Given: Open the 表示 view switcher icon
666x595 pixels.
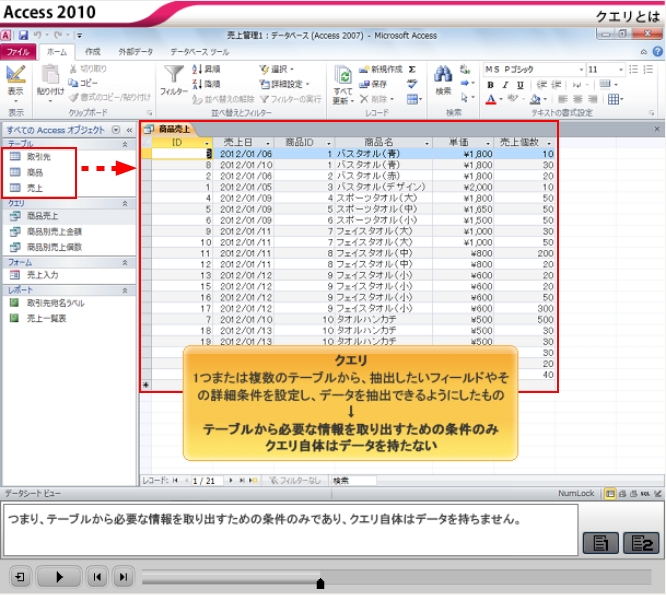Looking at the screenshot, I should point(16,75).
